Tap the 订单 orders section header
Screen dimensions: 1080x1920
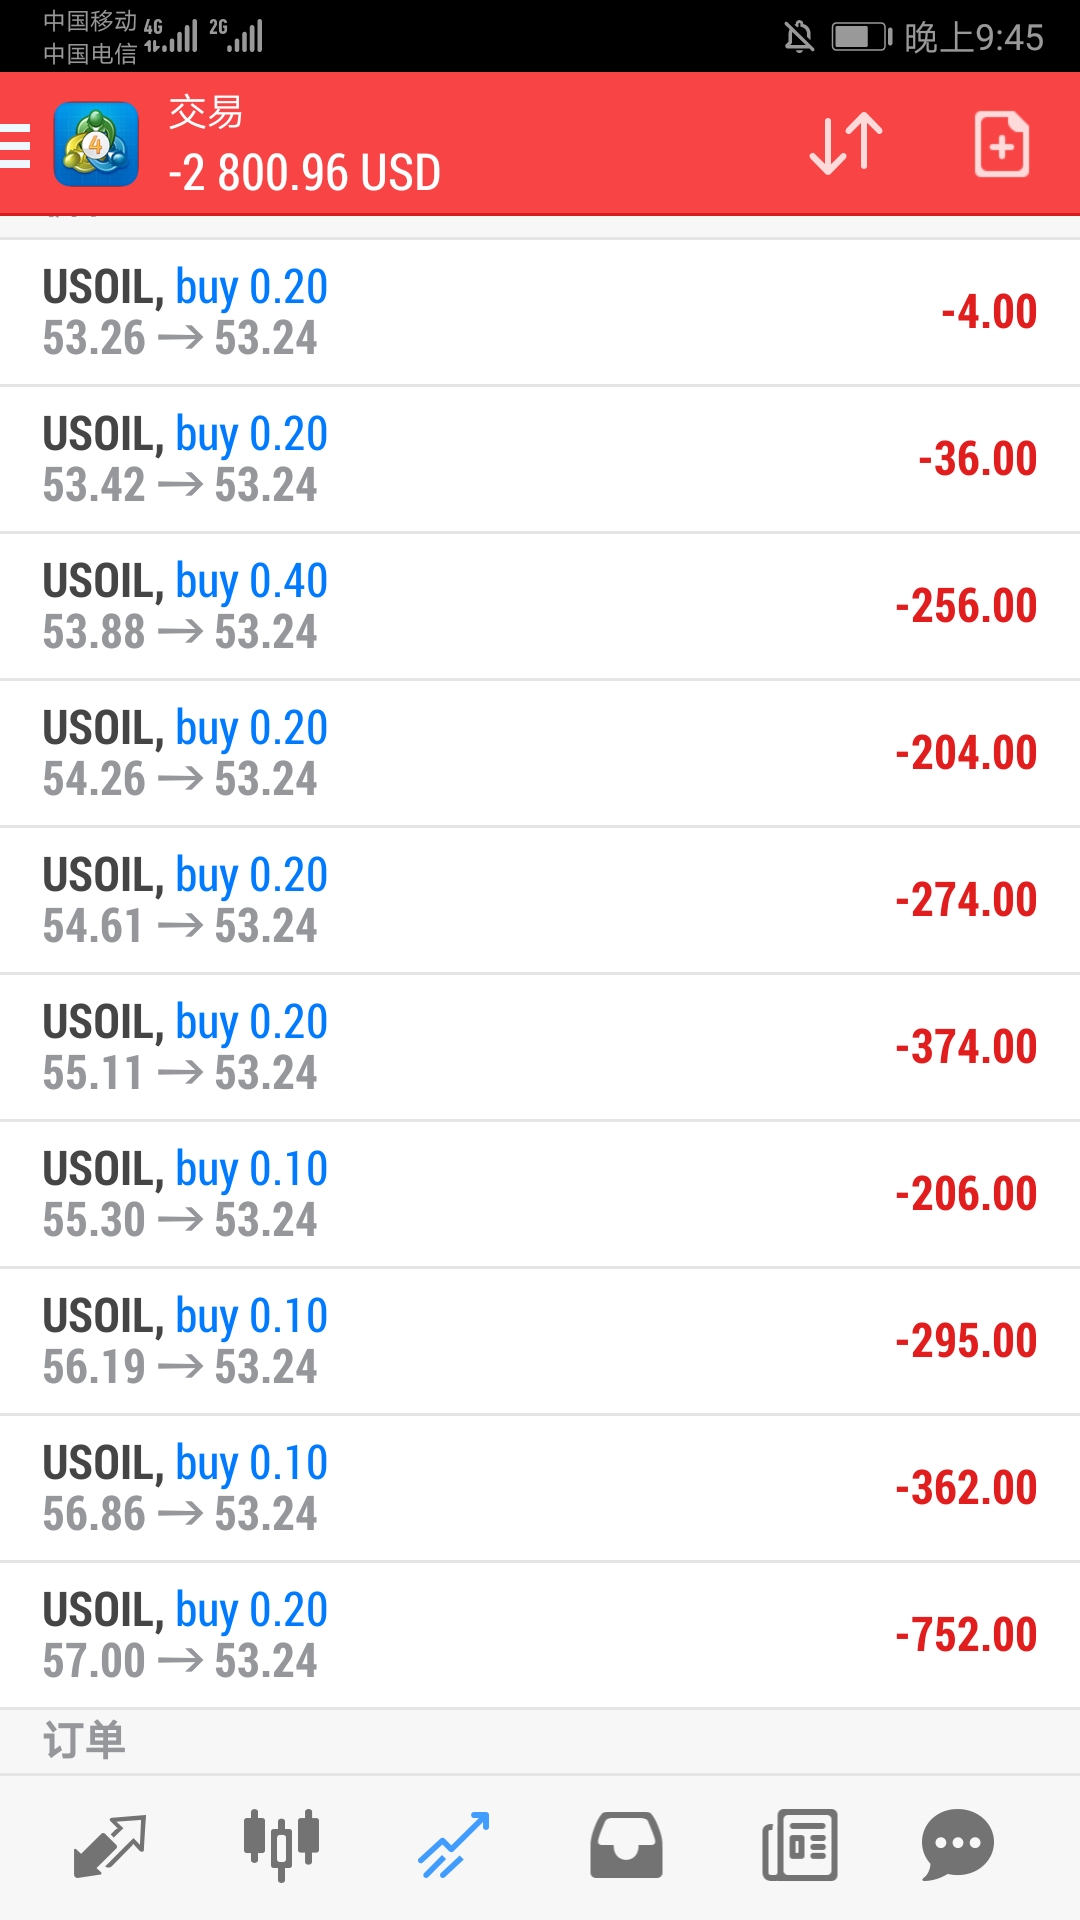pyautogui.click(x=84, y=1741)
